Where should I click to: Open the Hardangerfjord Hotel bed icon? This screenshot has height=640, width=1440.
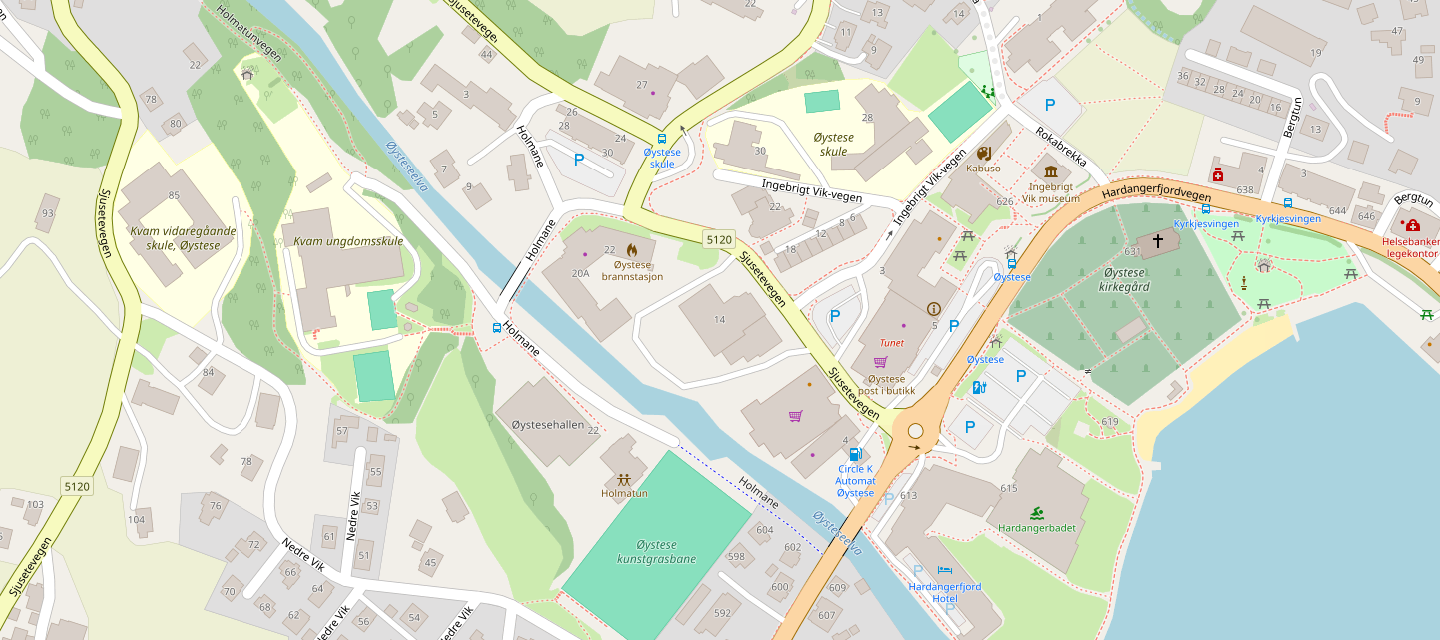click(944, 569)
